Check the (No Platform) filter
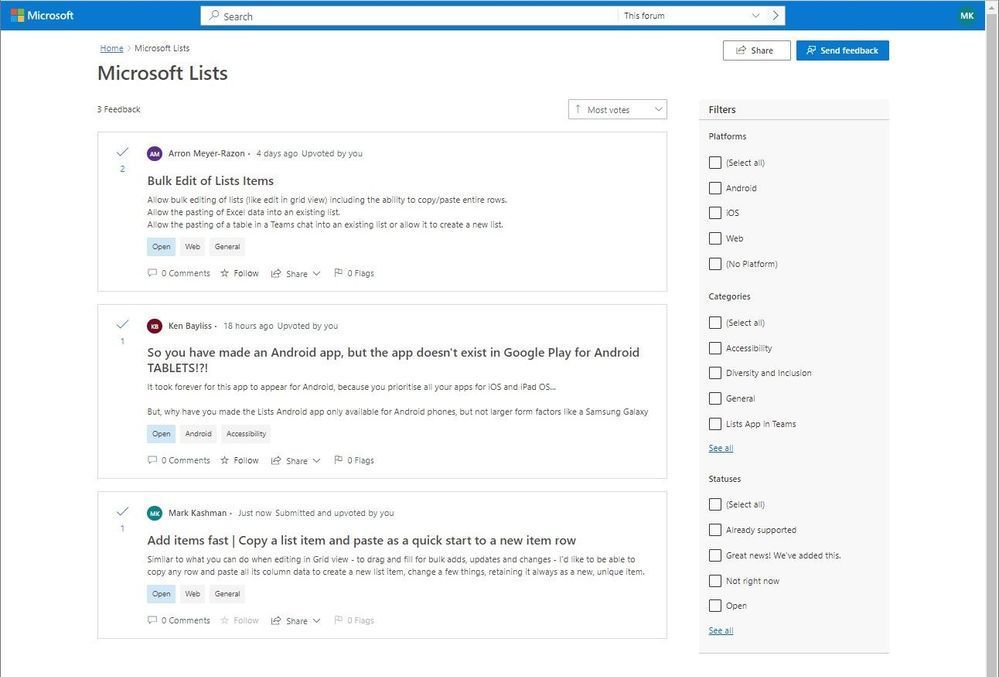The width and height of the screenshot is (999, 677). 715,264
